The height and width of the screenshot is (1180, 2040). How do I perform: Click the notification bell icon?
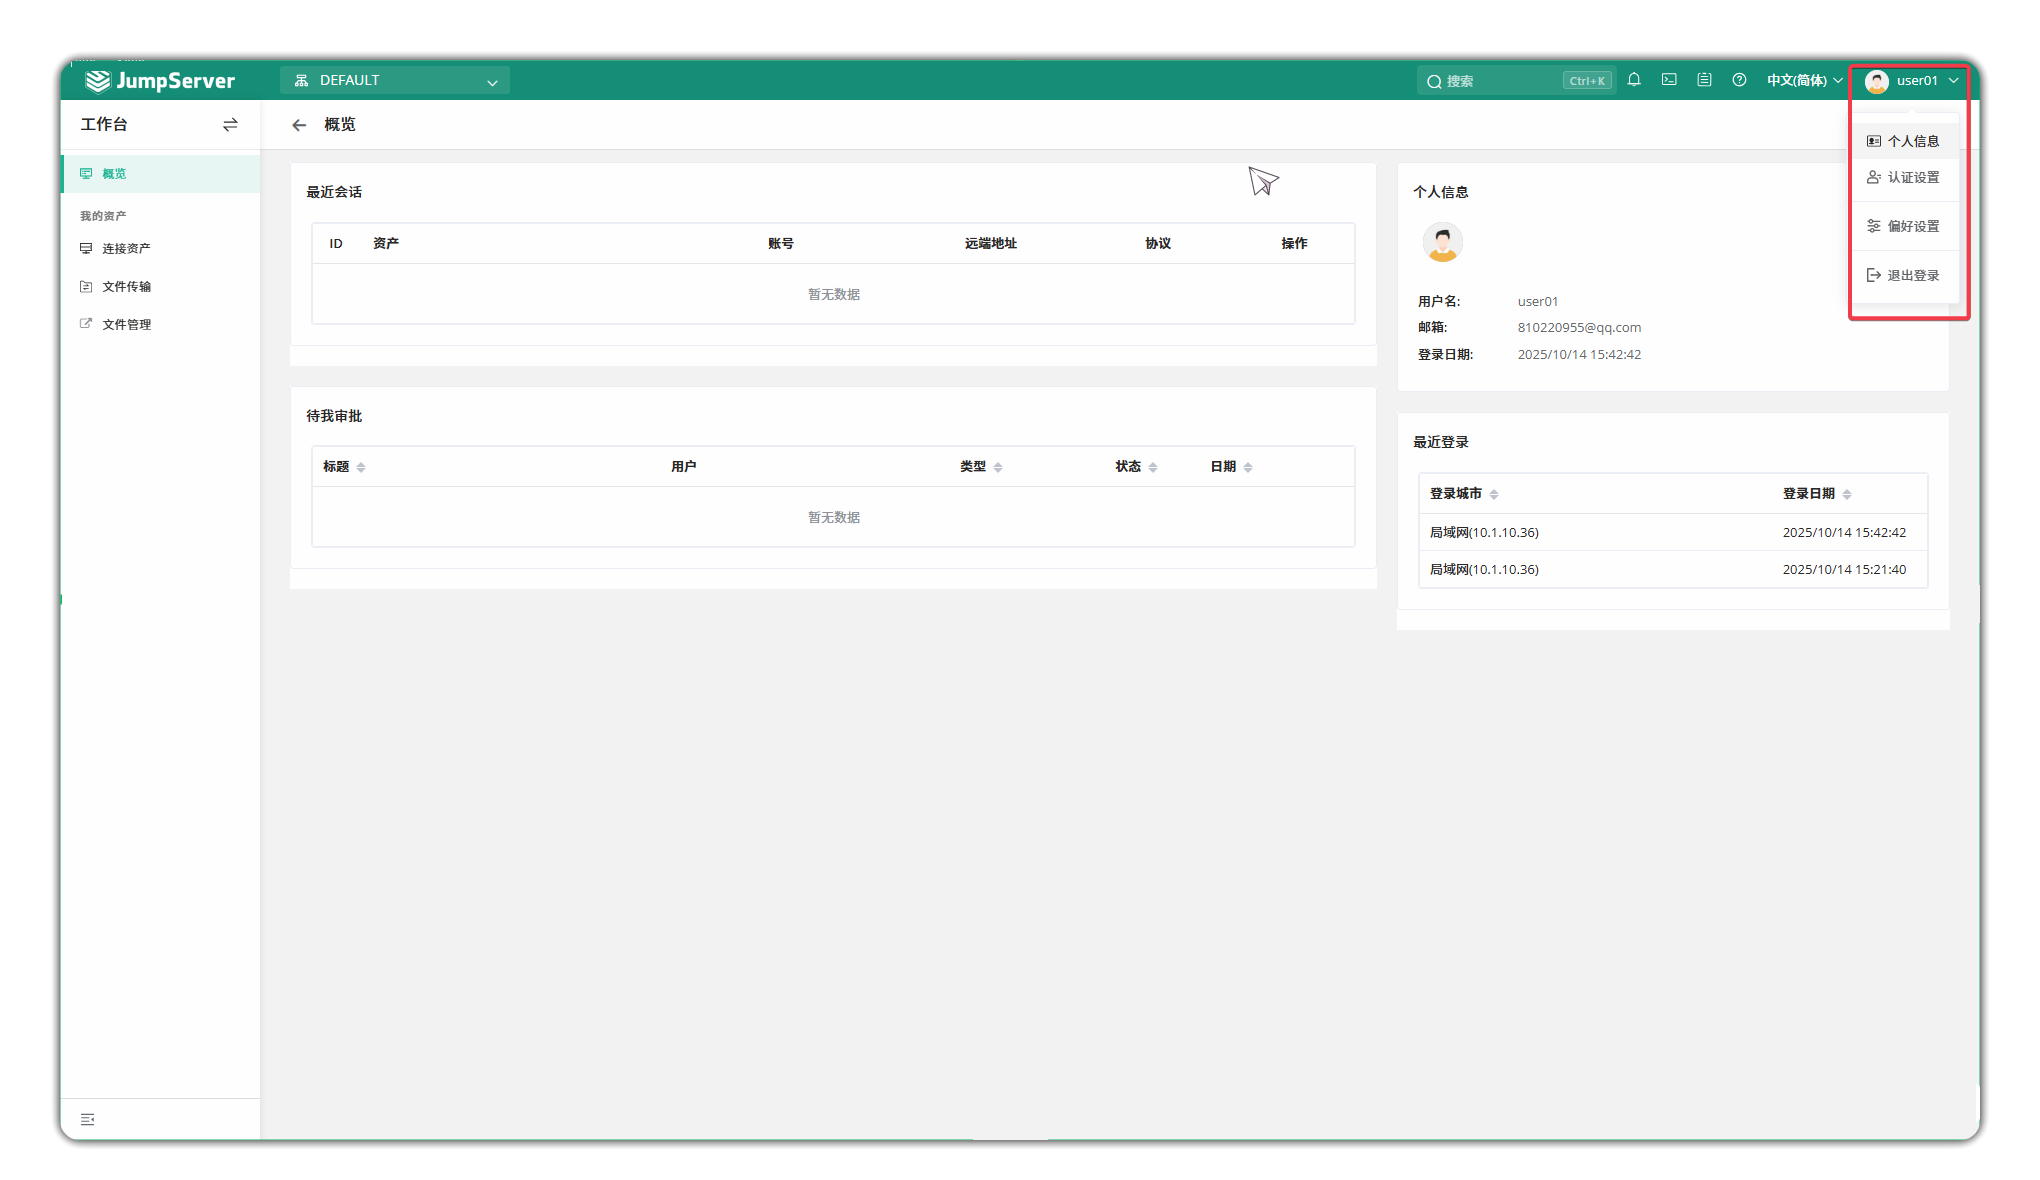(x=1634, y=80)
